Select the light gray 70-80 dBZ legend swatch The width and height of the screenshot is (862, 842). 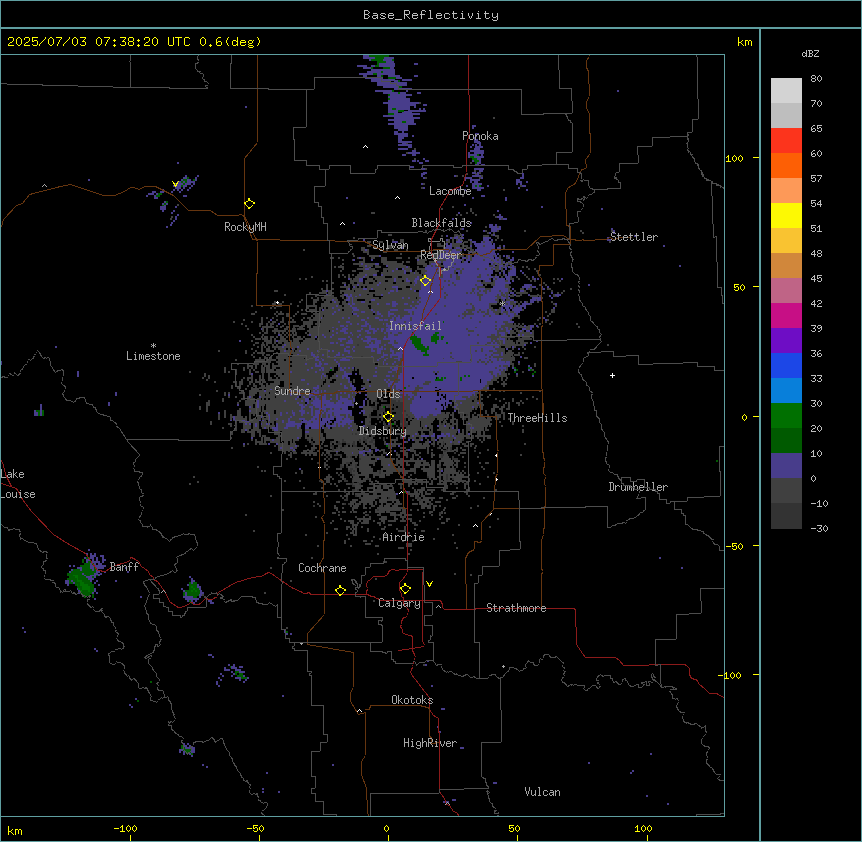[786, 91]
